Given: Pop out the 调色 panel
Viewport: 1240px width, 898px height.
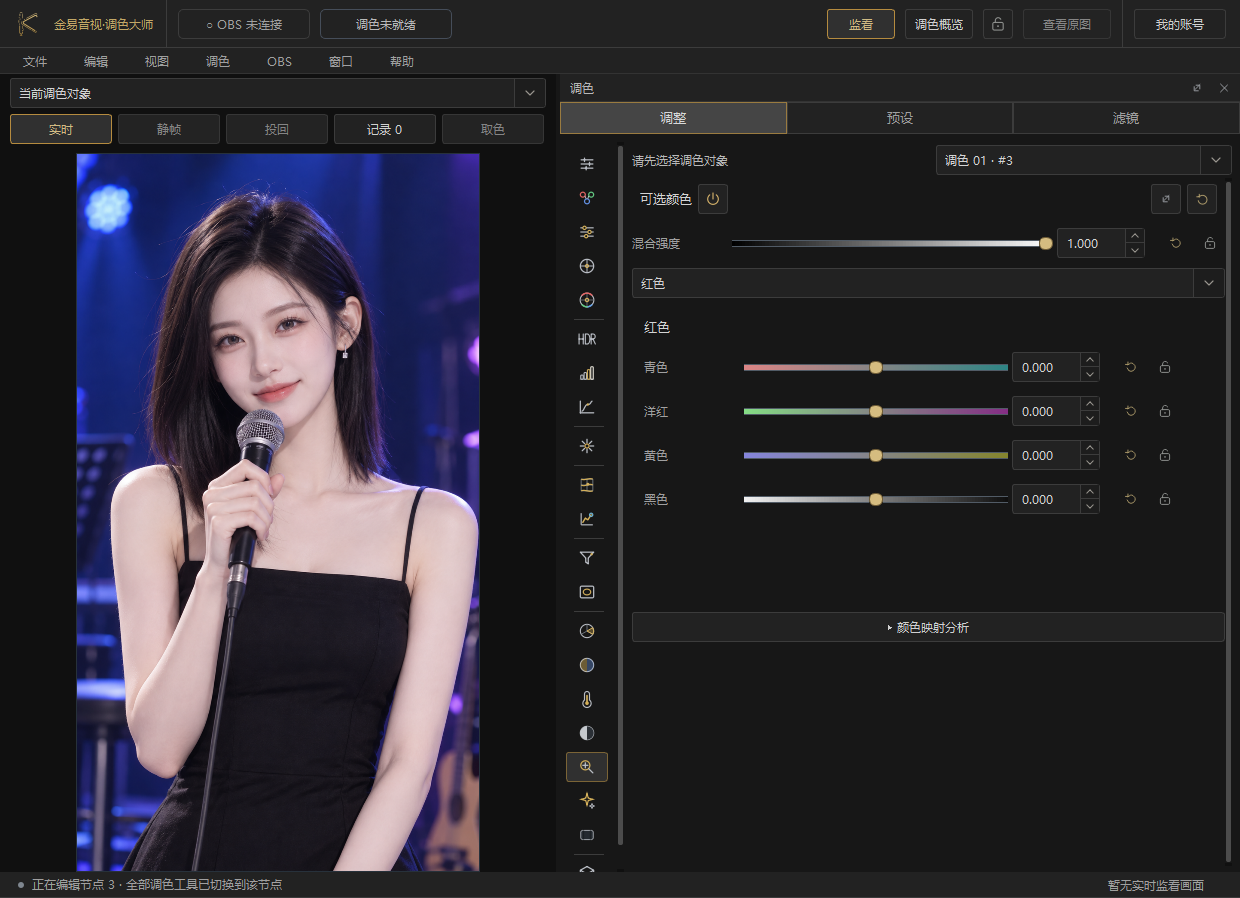Looking at the screenshot, I should pos(1197,88).
